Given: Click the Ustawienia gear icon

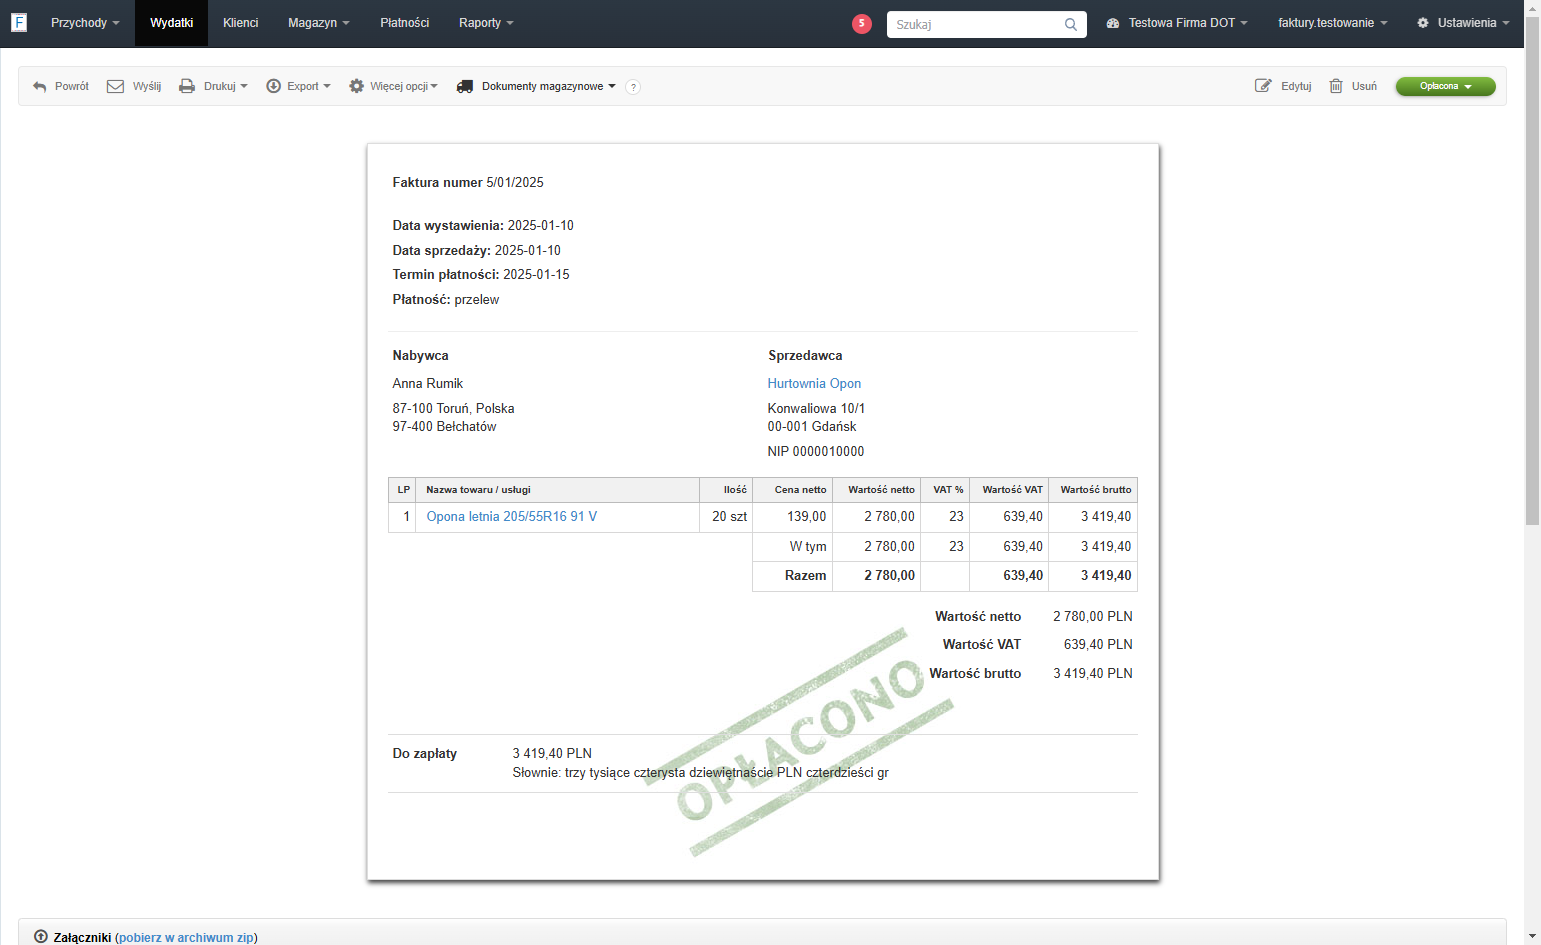Looking at the screenshot, I should point(1423,23).
